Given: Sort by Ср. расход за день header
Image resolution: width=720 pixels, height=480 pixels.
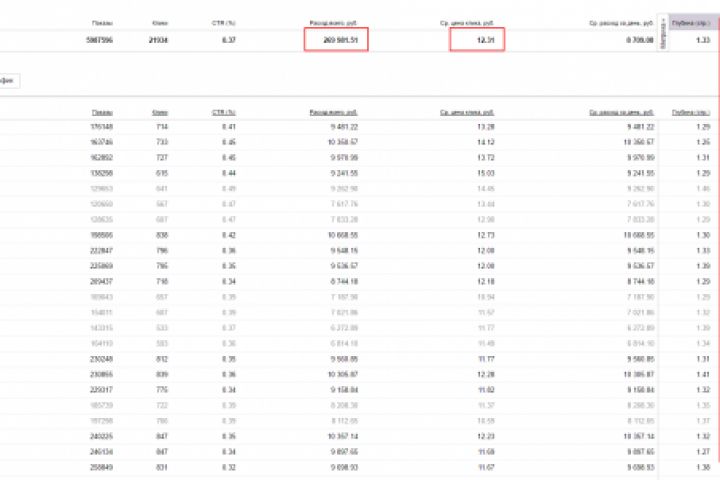Looking at the screenshot, I should tap(621, 112).
